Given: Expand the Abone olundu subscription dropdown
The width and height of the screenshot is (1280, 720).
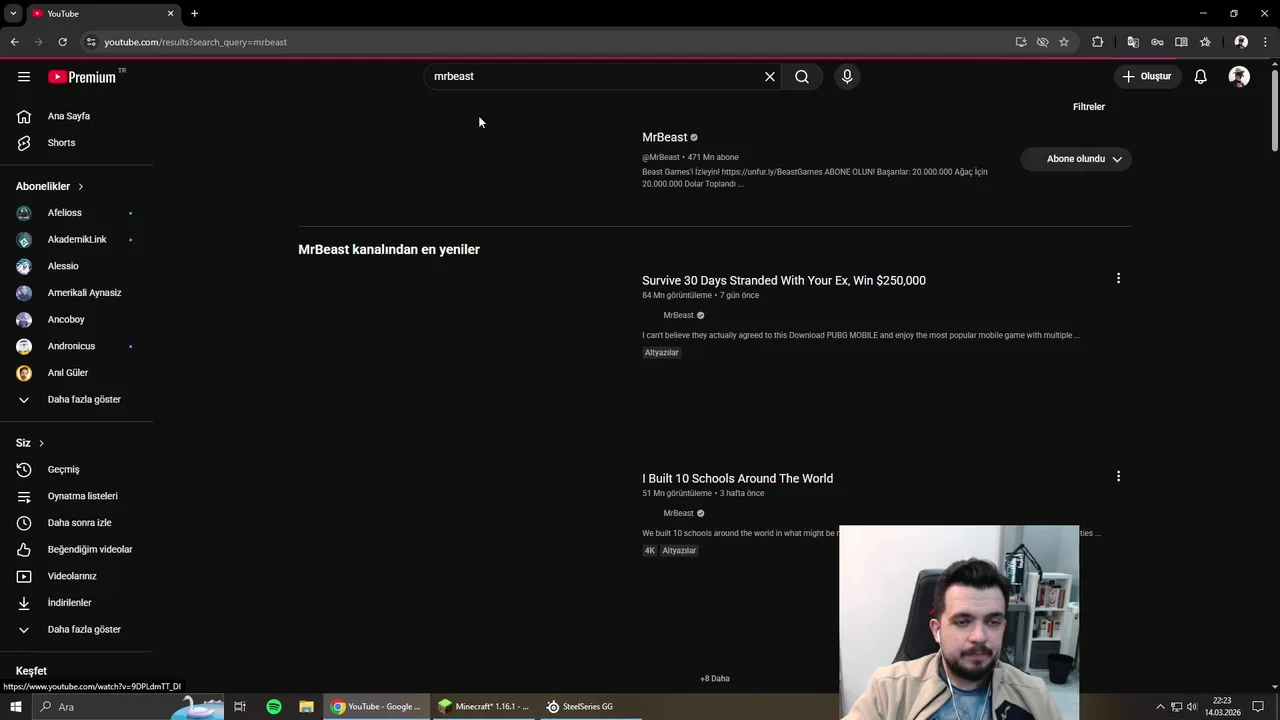Looking at the screenshot, I should coord(1076,159).
